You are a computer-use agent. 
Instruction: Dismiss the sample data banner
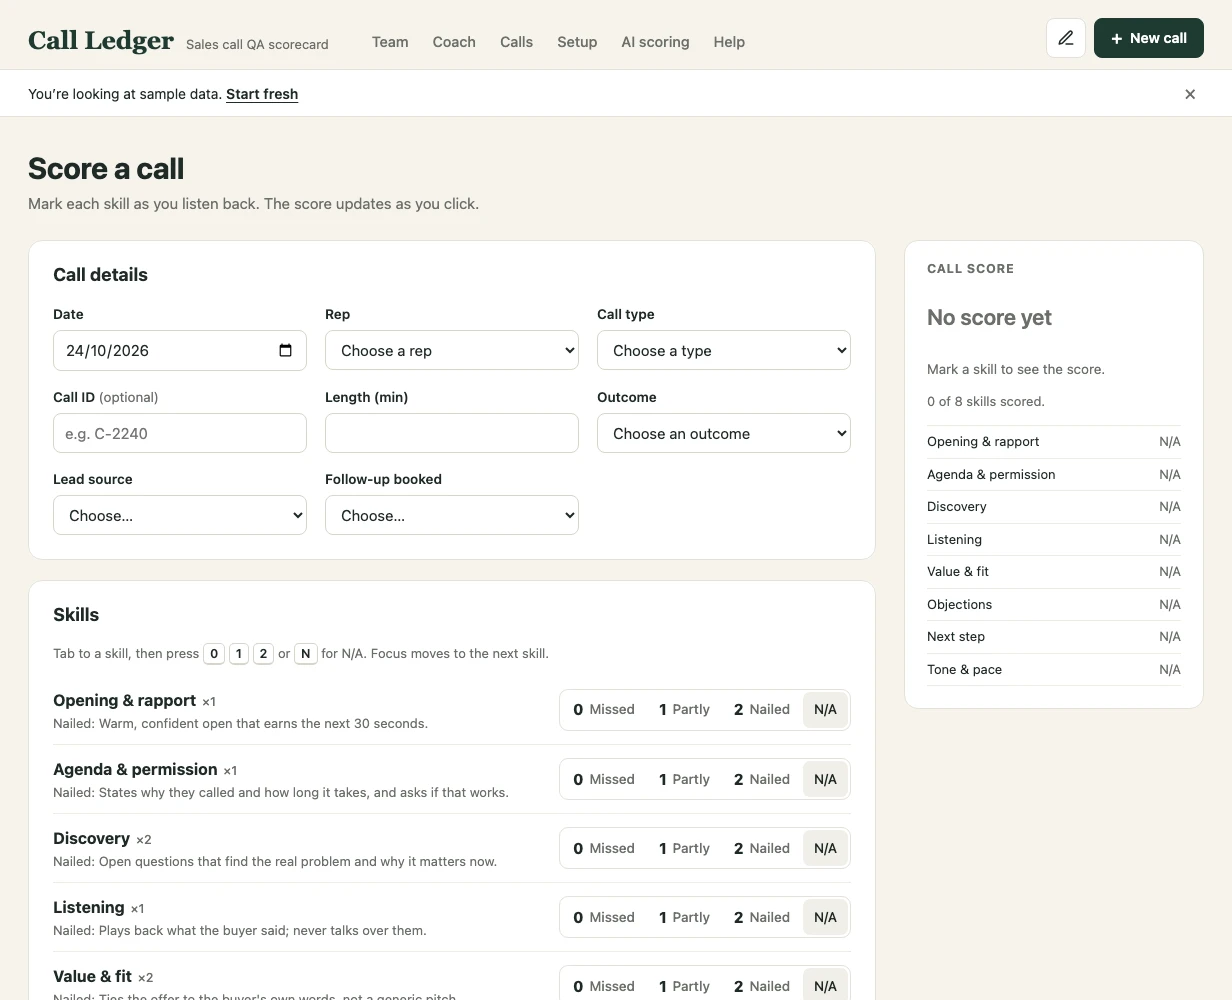(x=1190, y=94)
